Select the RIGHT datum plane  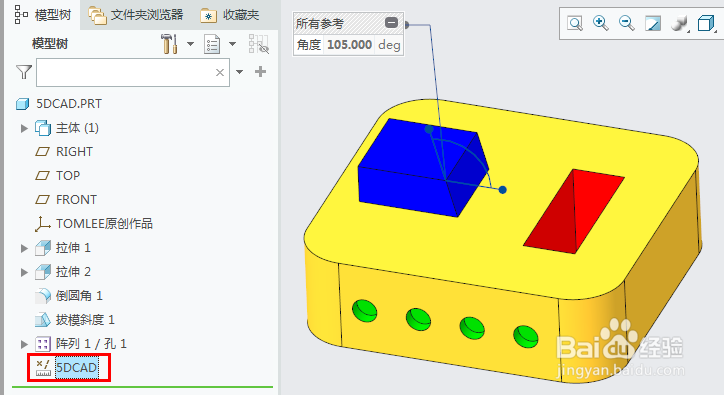[x=74, y=152]
